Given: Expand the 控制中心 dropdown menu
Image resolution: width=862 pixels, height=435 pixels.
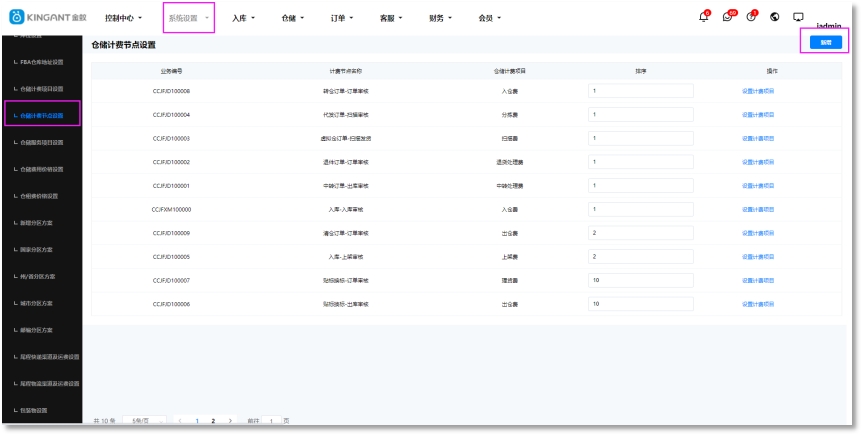Looking at the screenshot, I should click(x=124, y=18).
